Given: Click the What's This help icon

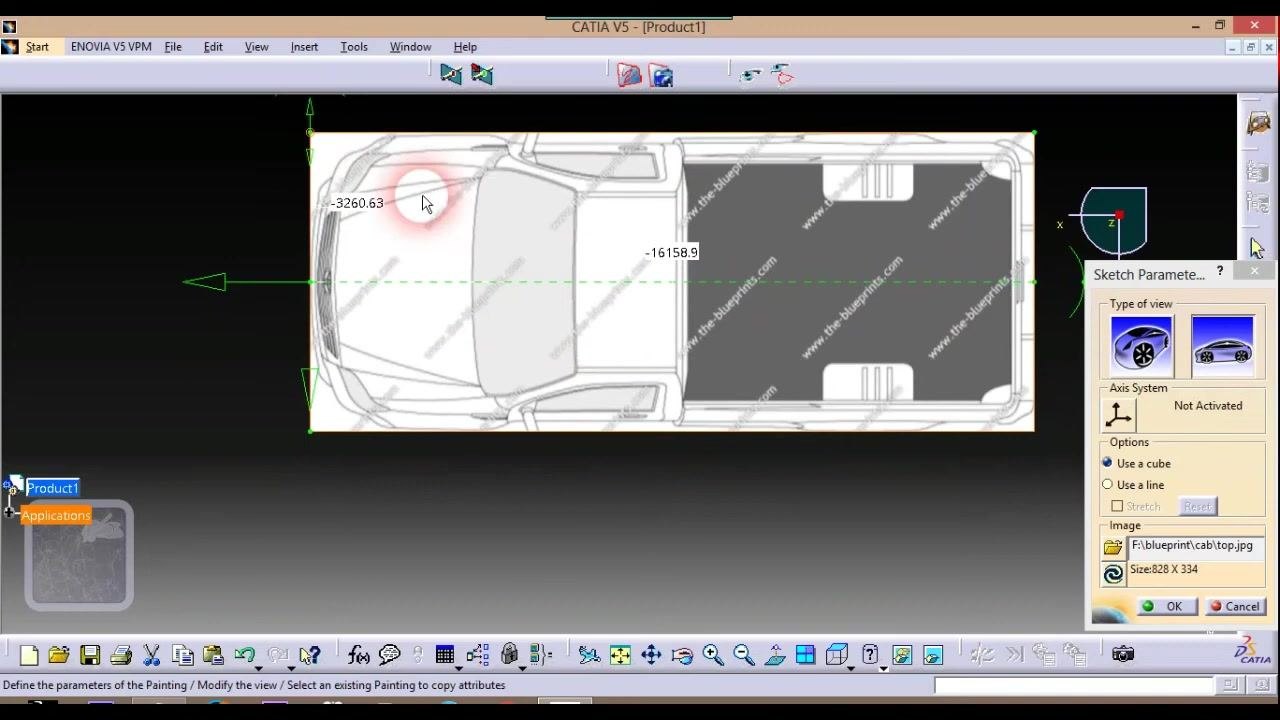Looking at the screenshot, I should coord(310,655).
